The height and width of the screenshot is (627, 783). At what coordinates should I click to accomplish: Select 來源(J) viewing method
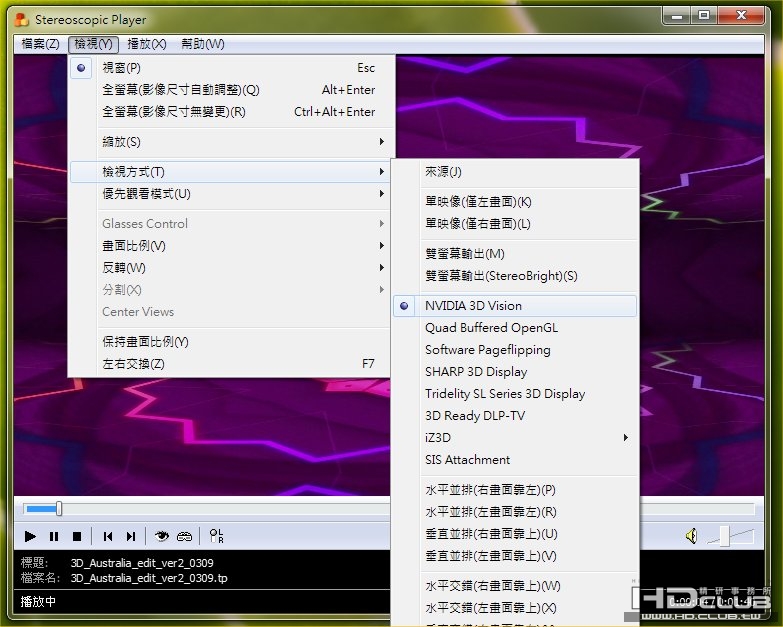[x=515, y=172]
